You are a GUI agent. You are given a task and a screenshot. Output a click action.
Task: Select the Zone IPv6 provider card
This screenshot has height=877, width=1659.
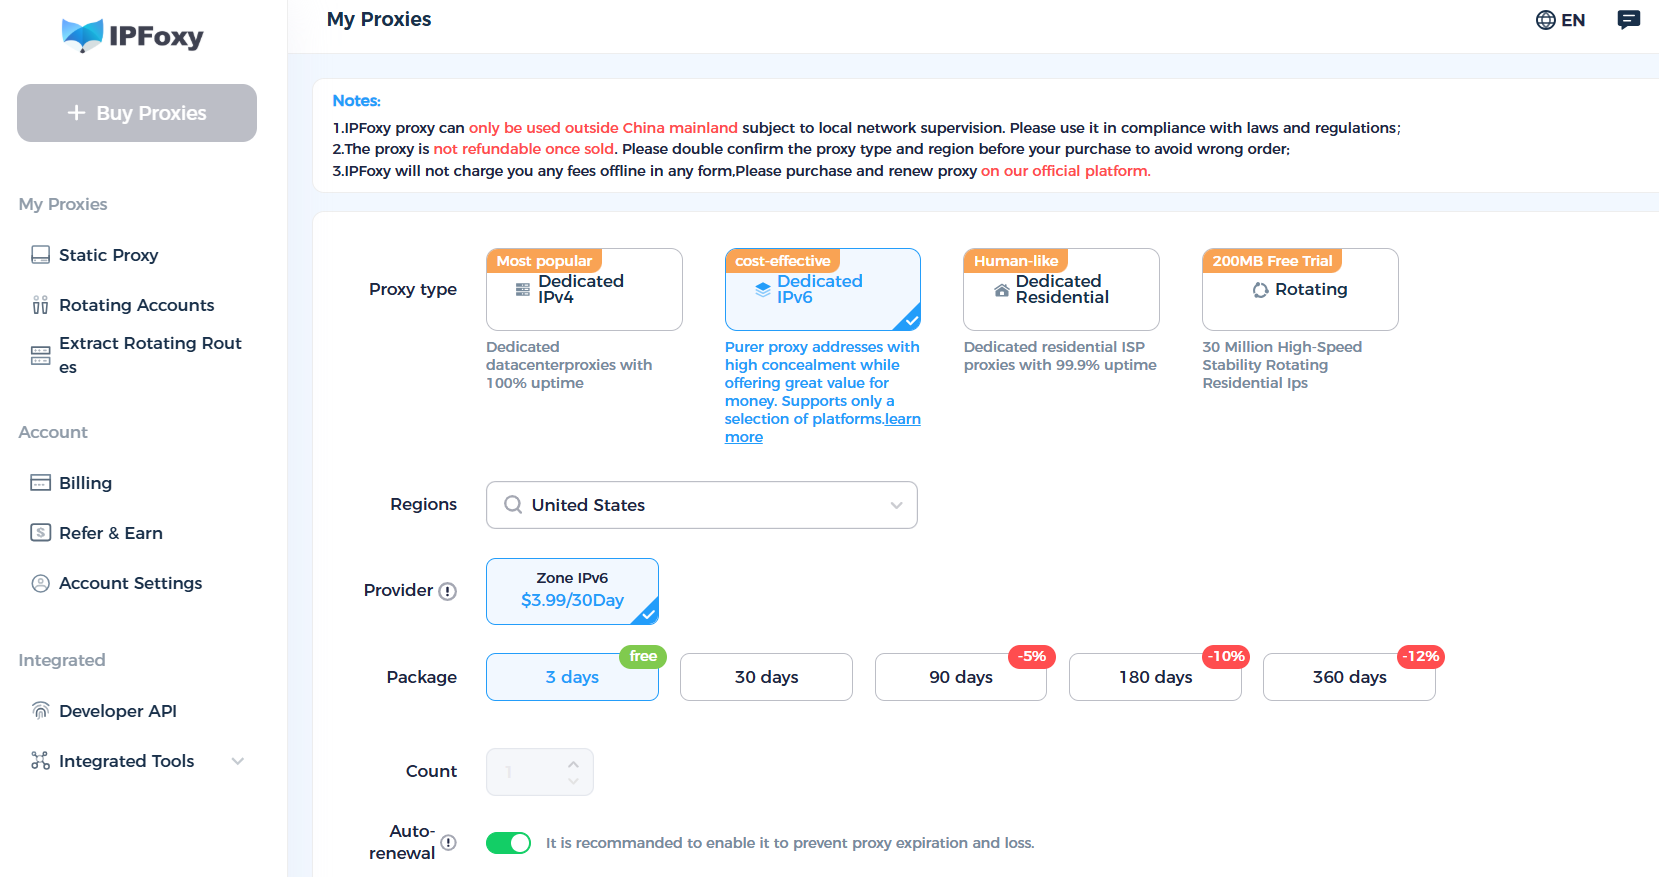pos(572,591)
